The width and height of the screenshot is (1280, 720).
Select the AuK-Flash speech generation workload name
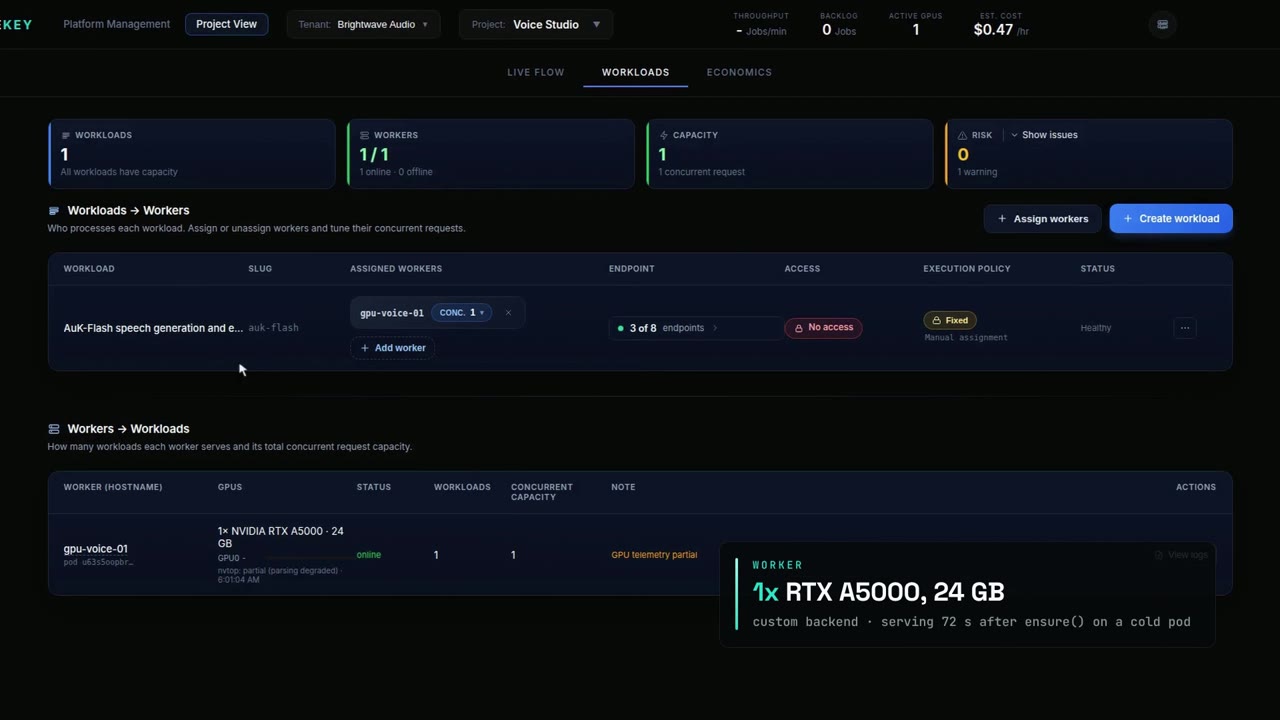point(153,328)
